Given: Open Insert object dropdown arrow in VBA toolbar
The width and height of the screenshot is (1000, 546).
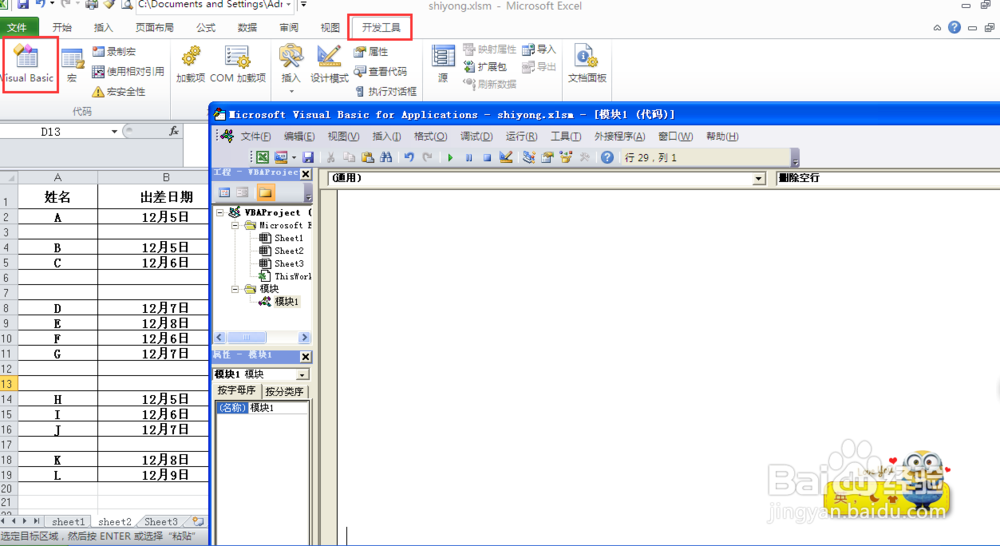Looking at the screenshot, I should [293, 157].
